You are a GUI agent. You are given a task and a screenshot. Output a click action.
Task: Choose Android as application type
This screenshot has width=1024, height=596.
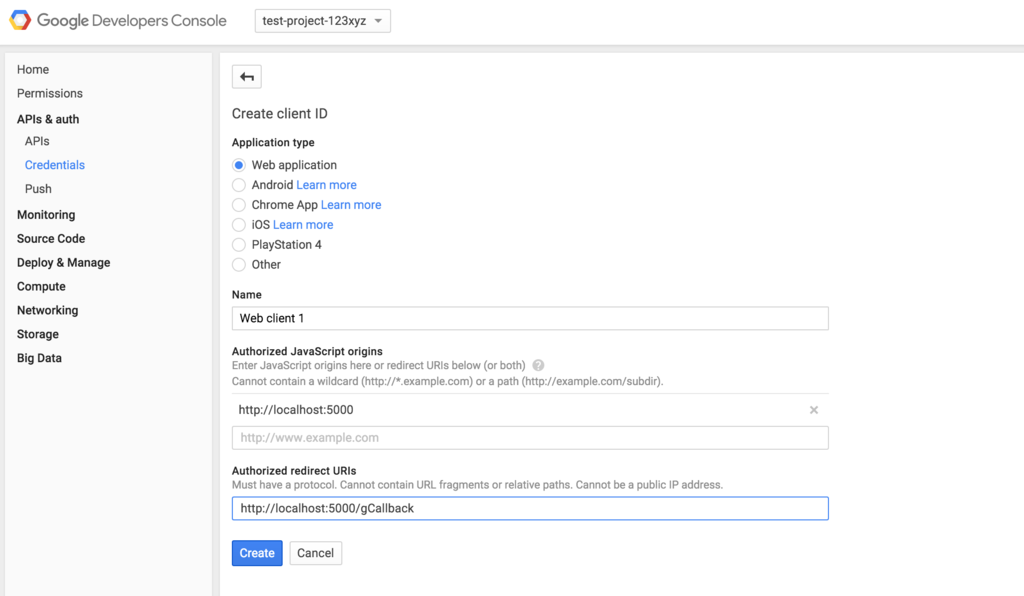tap(239, 185)
